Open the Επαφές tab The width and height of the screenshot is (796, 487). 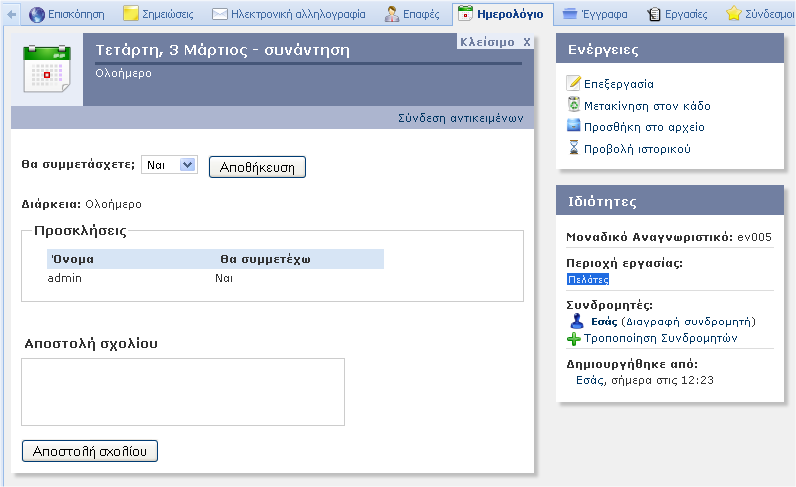tap(412, 14)
